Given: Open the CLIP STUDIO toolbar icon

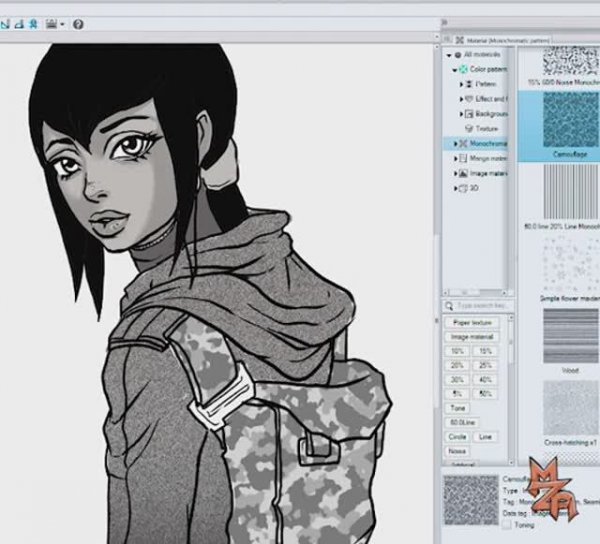Looking at the screenshot, I should (x=51, y=24).
